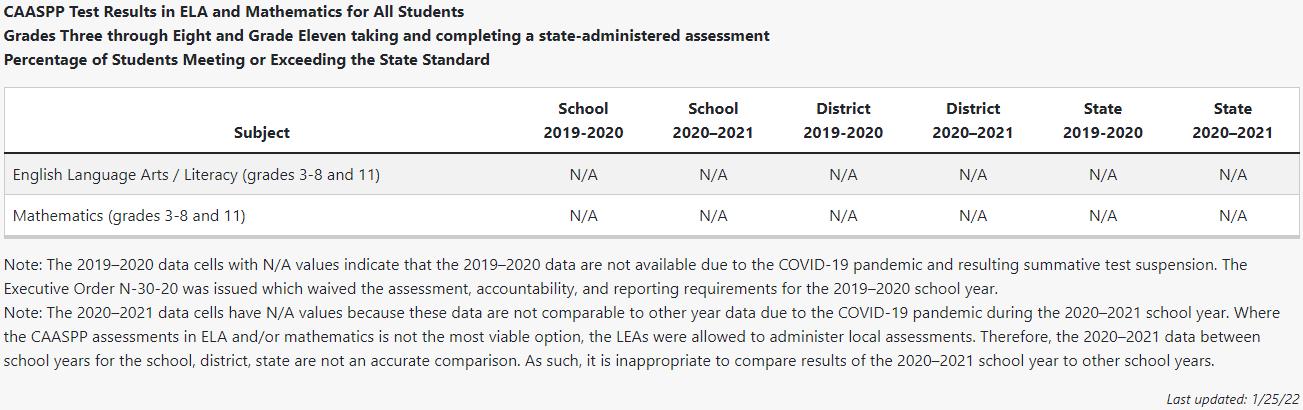The width and height of the screenshot is (1303, 410).
Task: Click the District 2020–2021 column header
Action: (x=973, y=120)
